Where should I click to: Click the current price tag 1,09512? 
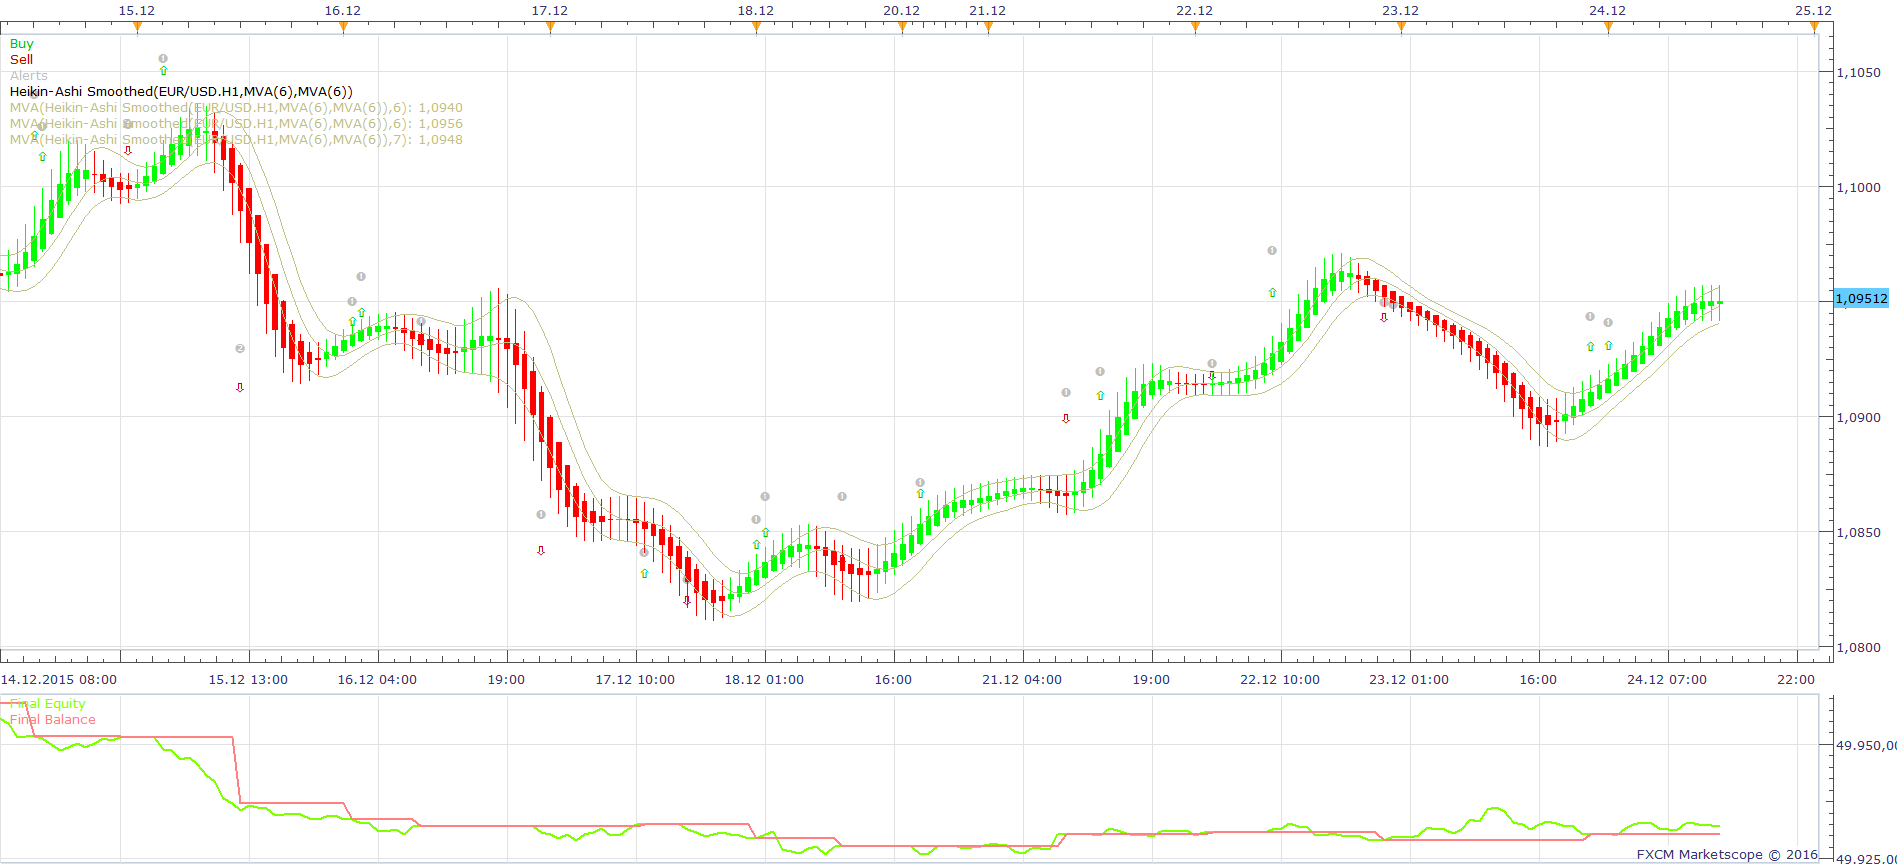(1861, 298)
